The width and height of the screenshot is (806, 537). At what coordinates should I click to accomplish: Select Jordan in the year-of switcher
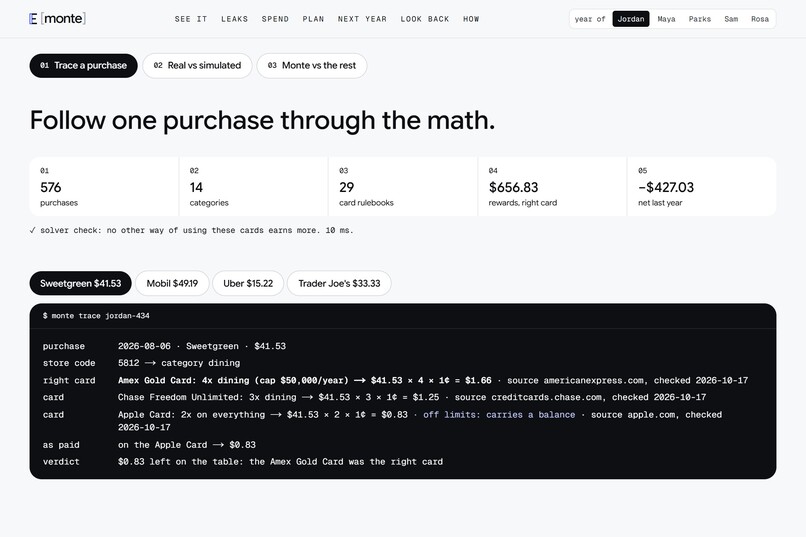(631, 19)
